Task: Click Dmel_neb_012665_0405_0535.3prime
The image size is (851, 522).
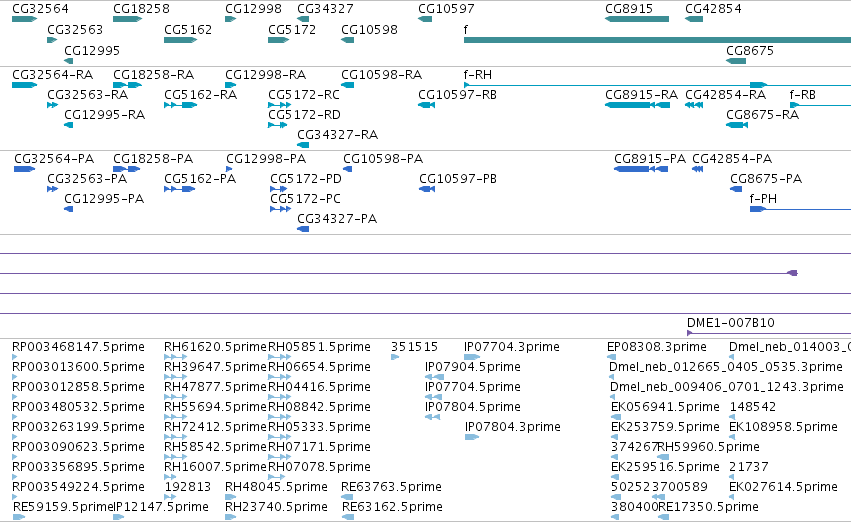Action: coord(726,367)
